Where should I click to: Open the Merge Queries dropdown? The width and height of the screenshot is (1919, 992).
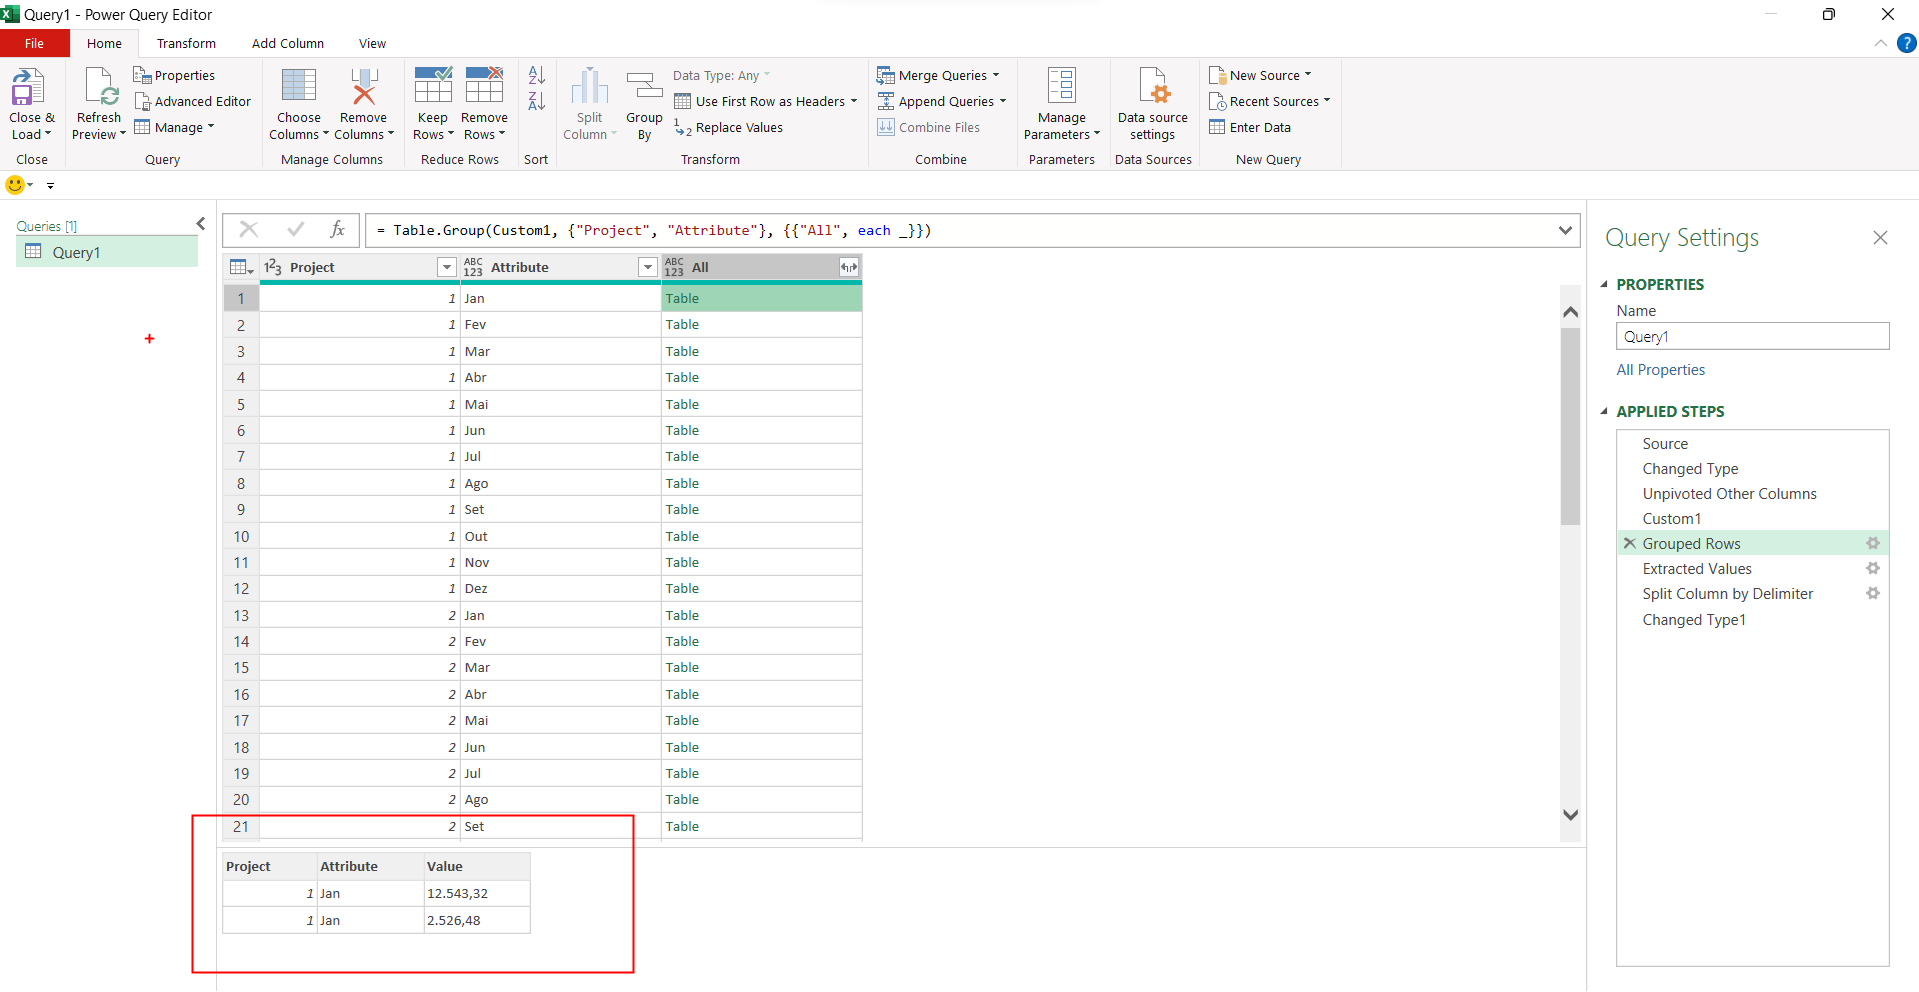(996, 75)
